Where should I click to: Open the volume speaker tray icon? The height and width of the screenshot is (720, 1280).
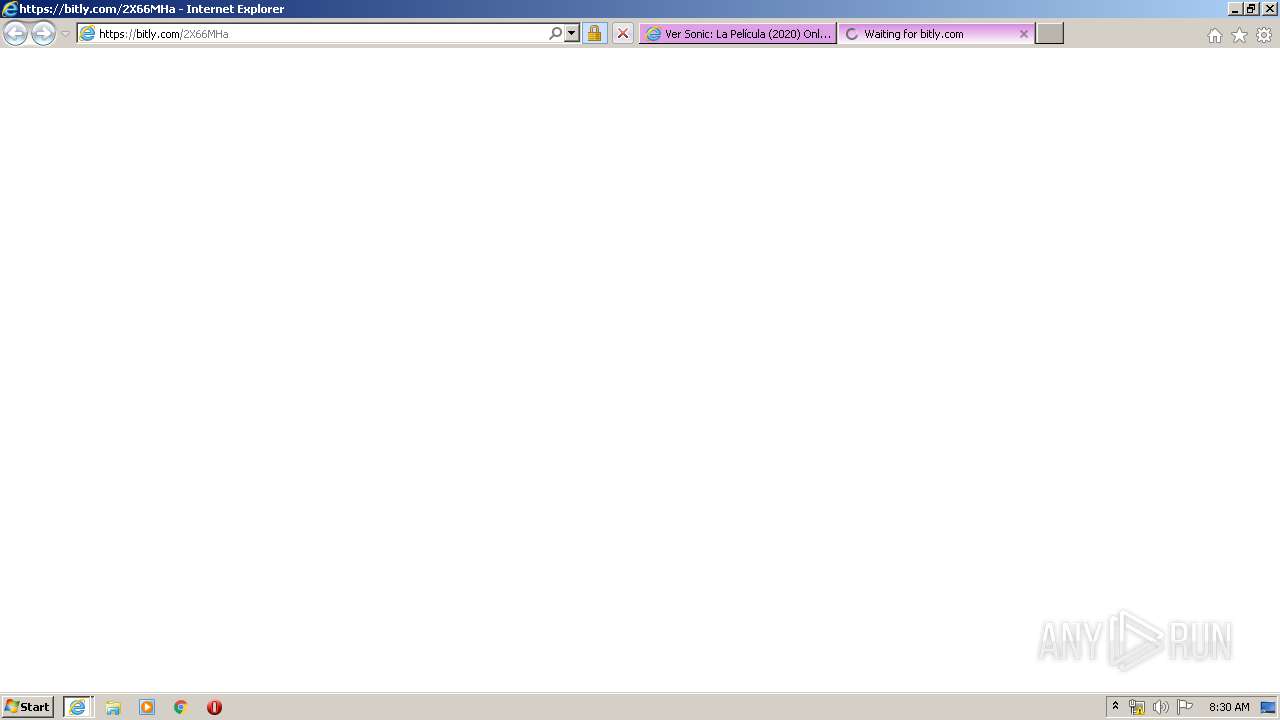(x=1160, y=707)
